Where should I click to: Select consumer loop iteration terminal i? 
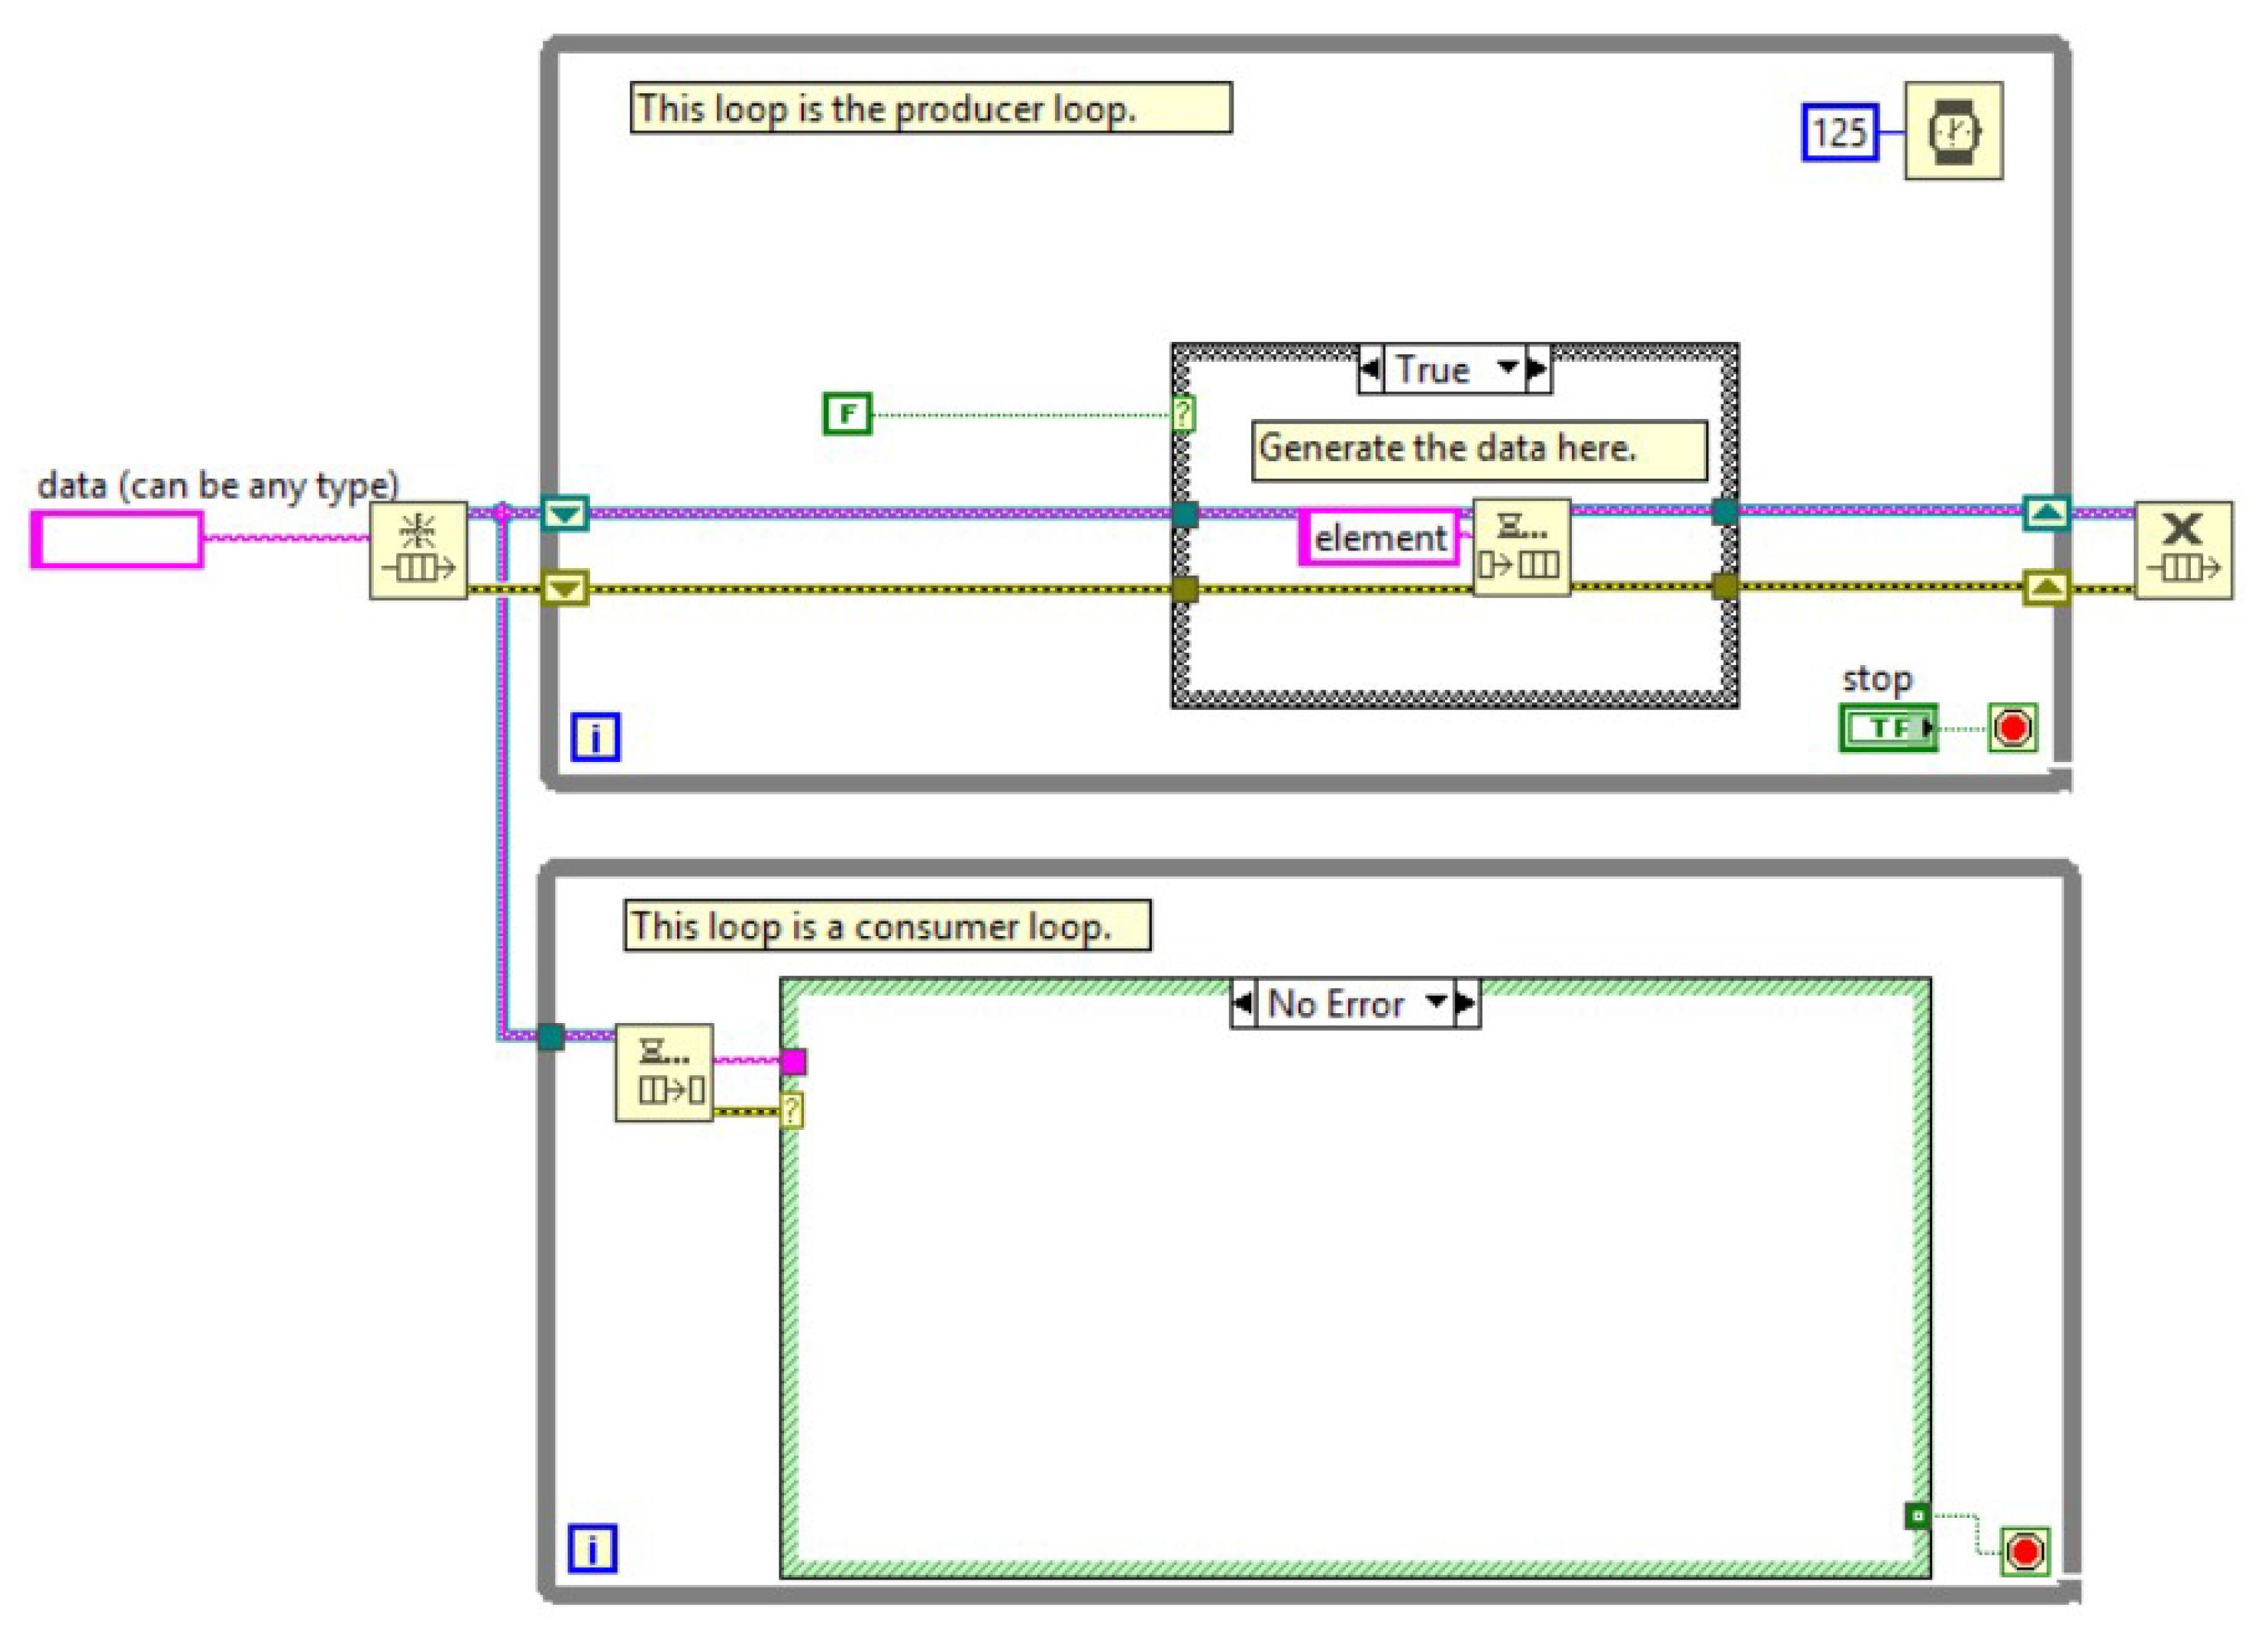(593, 1549)
